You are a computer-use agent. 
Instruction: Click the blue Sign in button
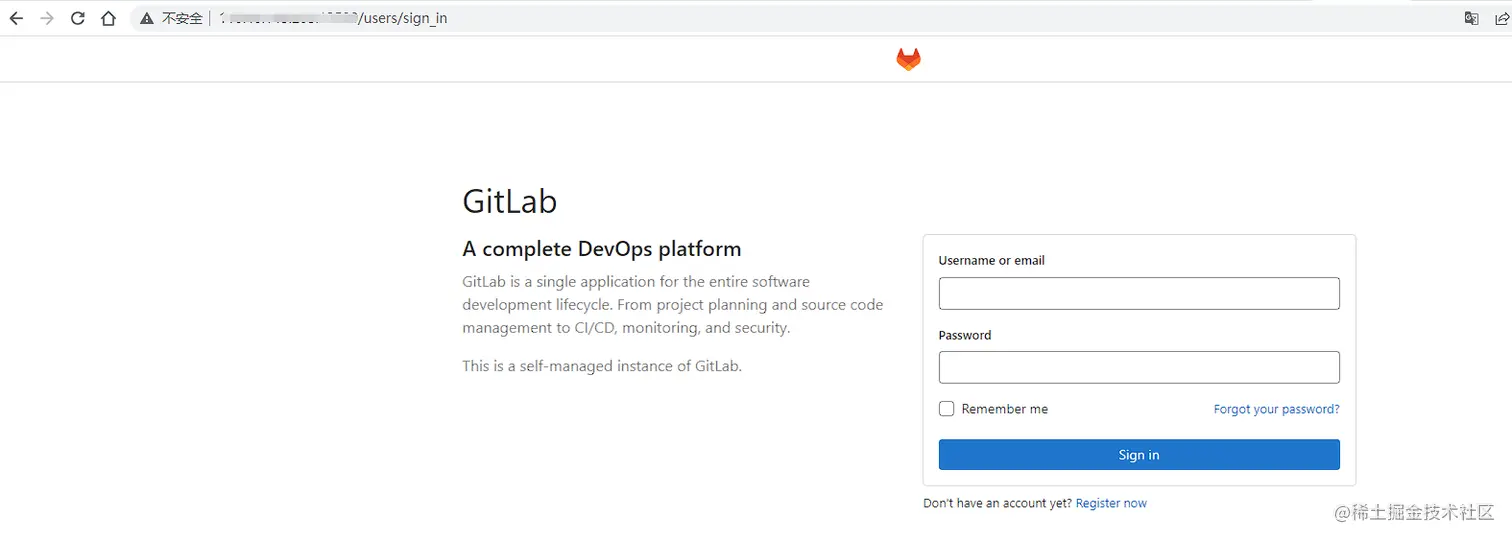tap(1139, 455)
